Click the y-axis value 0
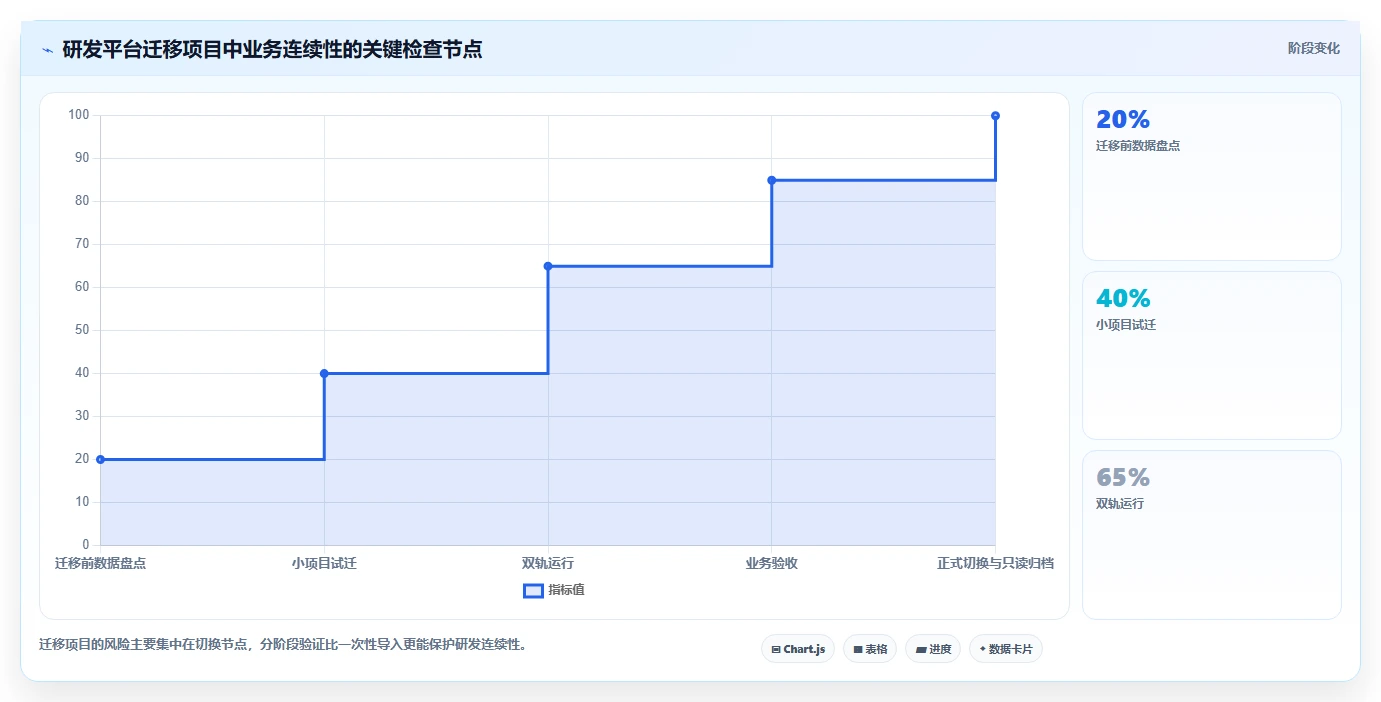 click(x=86, y=545)
